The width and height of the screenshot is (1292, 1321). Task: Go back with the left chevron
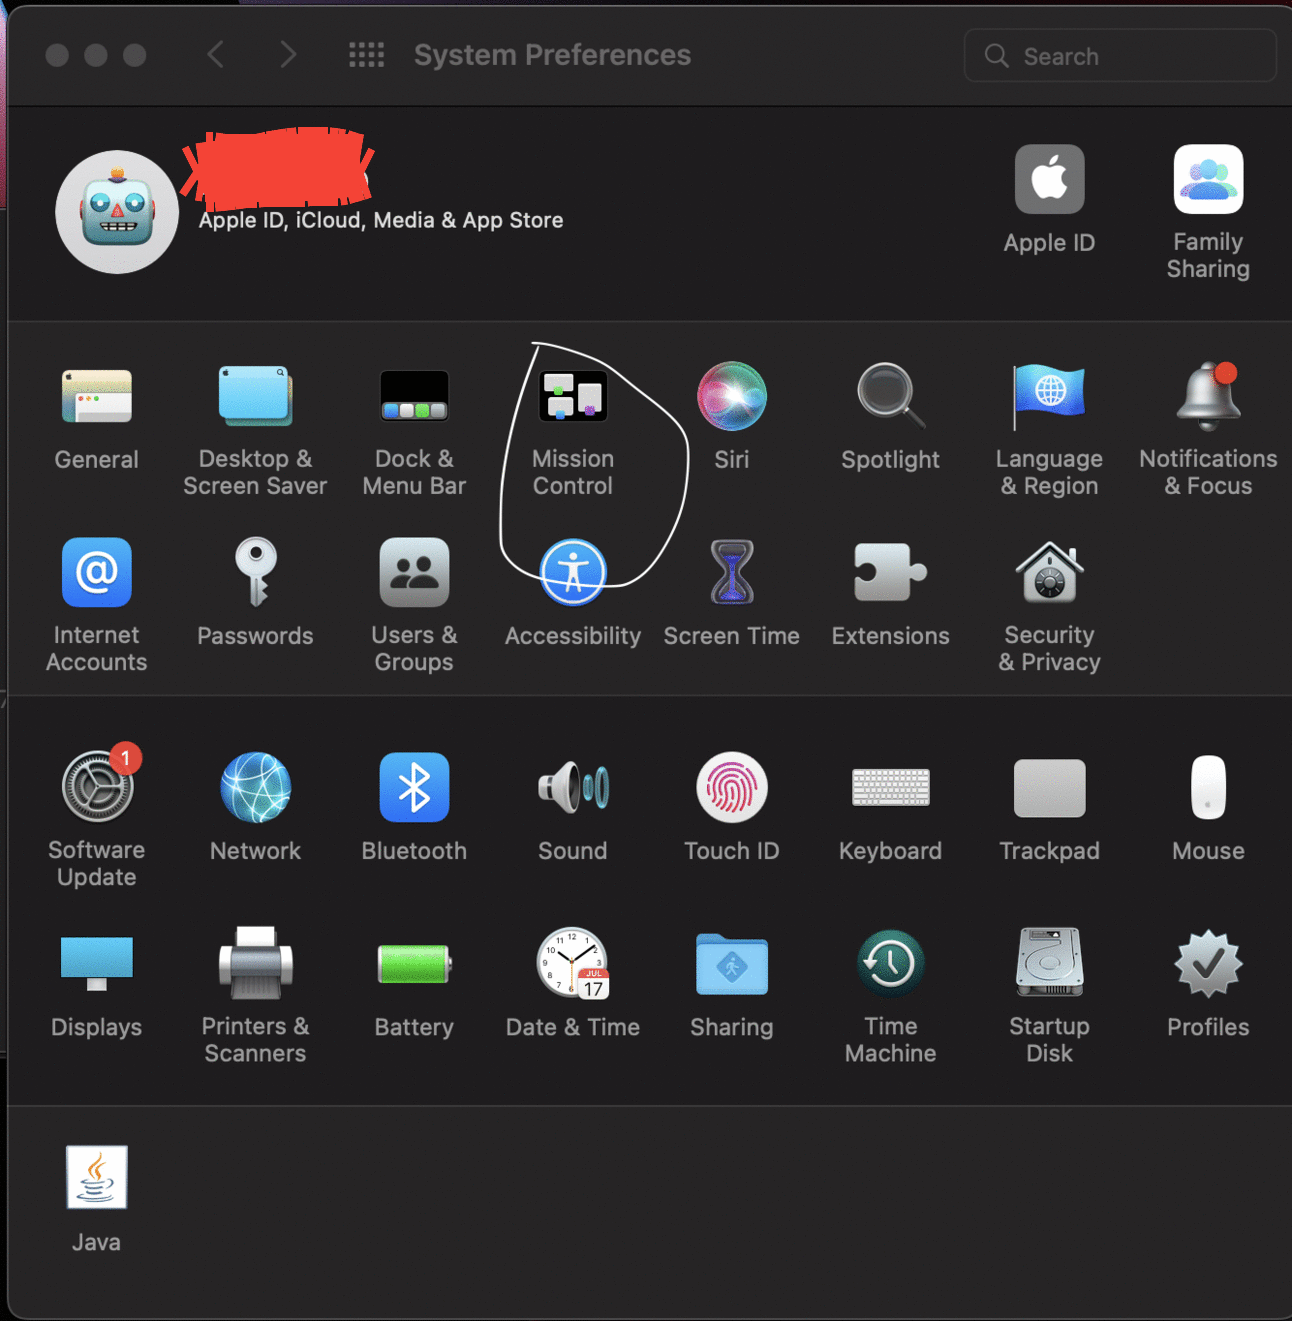tap(215, 54)
